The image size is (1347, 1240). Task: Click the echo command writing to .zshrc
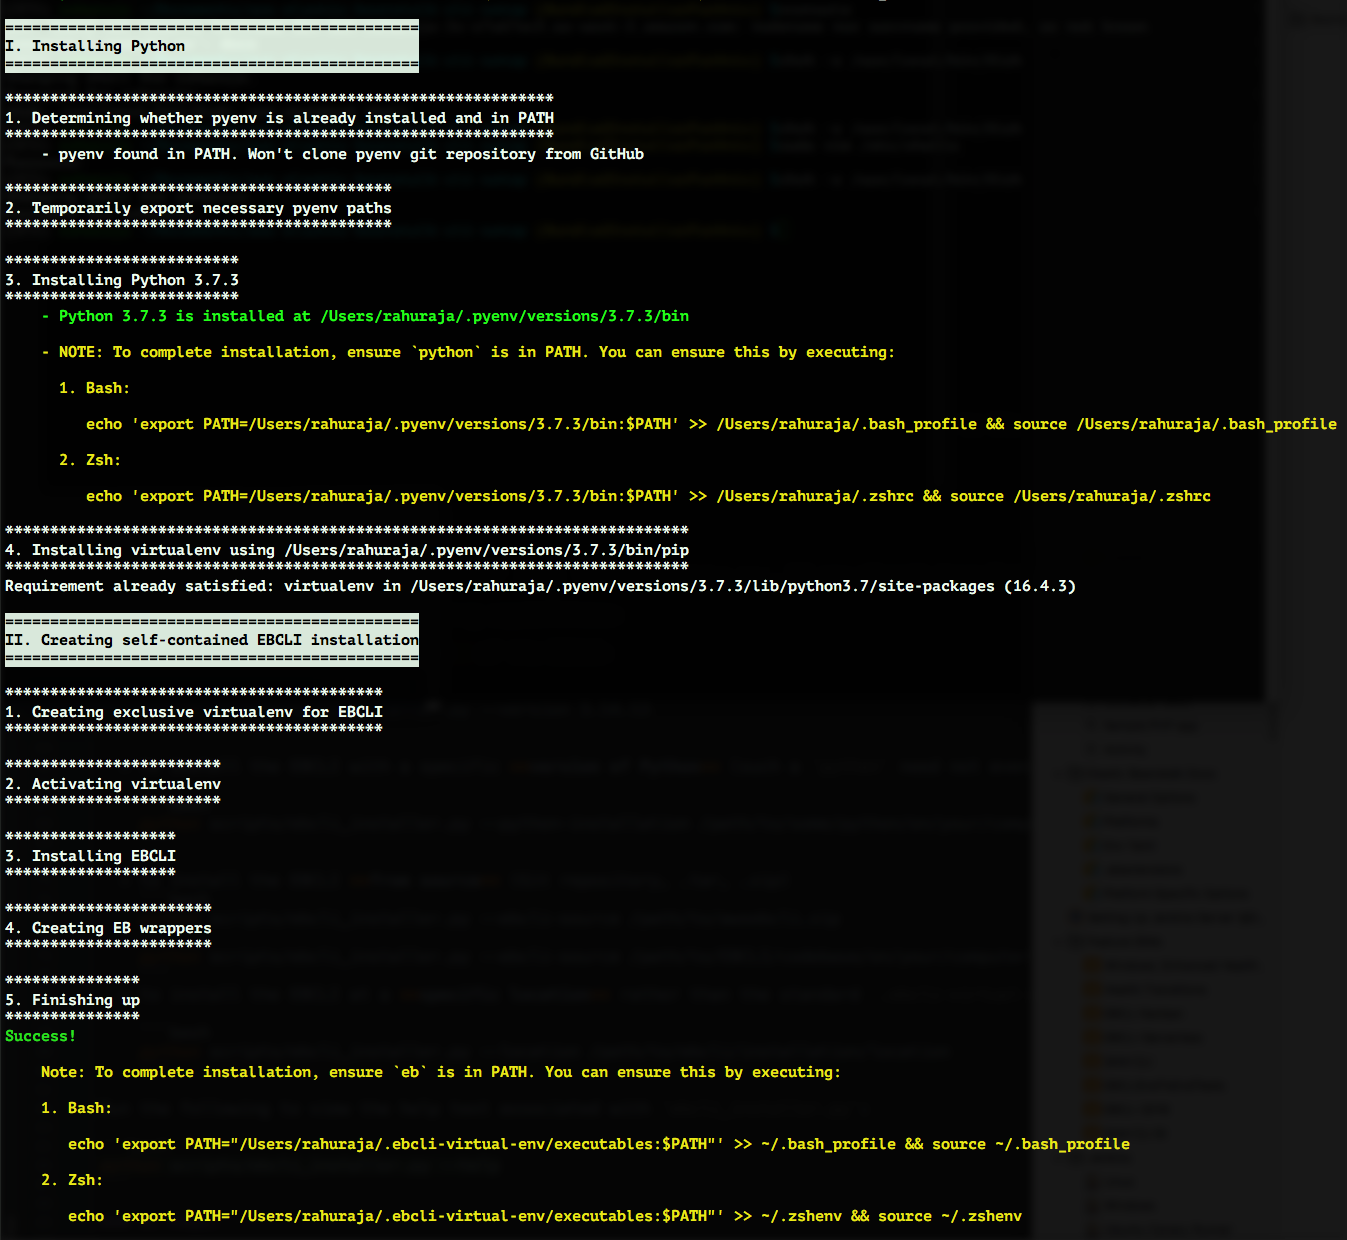click(648, 496)
